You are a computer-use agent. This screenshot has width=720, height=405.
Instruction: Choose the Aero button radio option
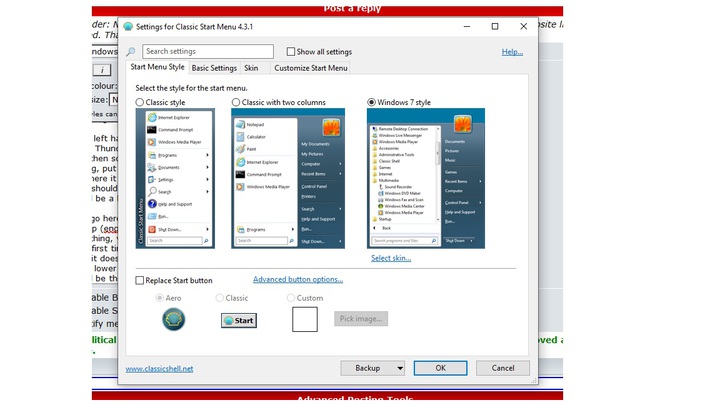pyautogui.click(x=159, y=298)
